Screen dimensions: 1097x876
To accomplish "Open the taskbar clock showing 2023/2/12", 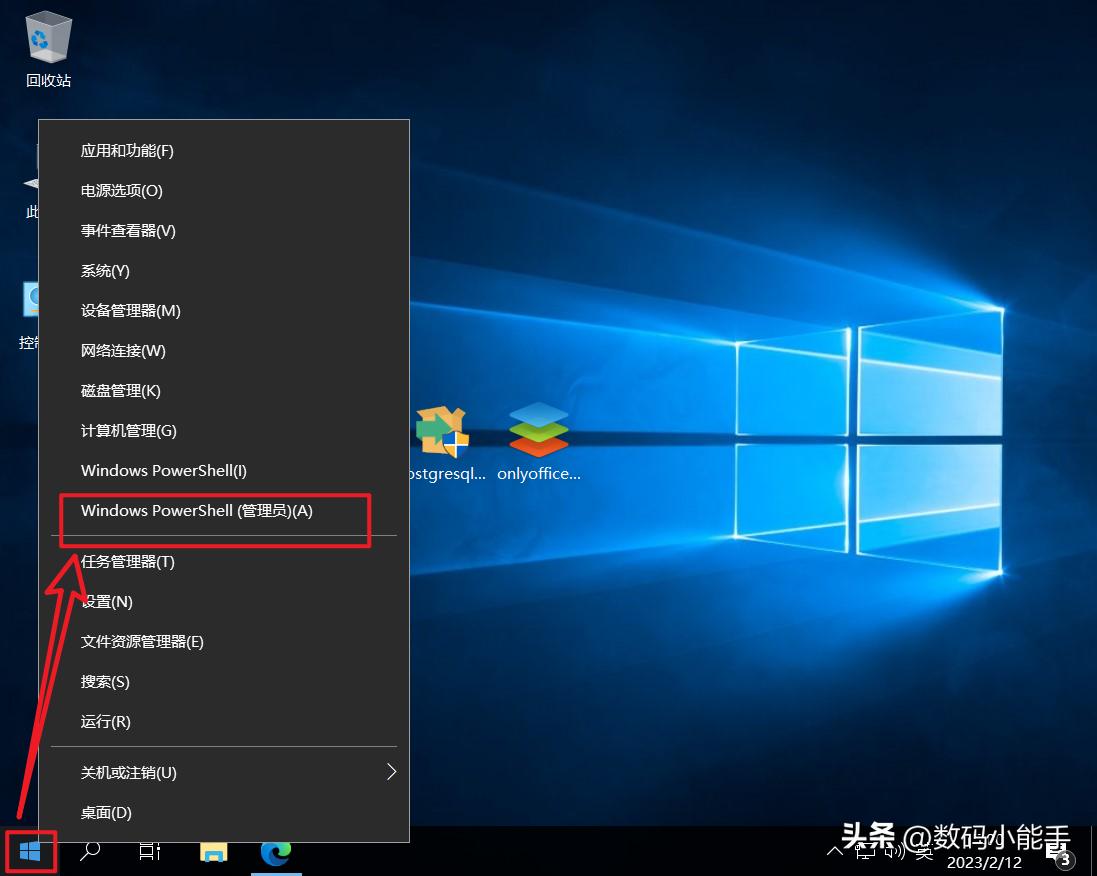I will (x=984, y=862).
